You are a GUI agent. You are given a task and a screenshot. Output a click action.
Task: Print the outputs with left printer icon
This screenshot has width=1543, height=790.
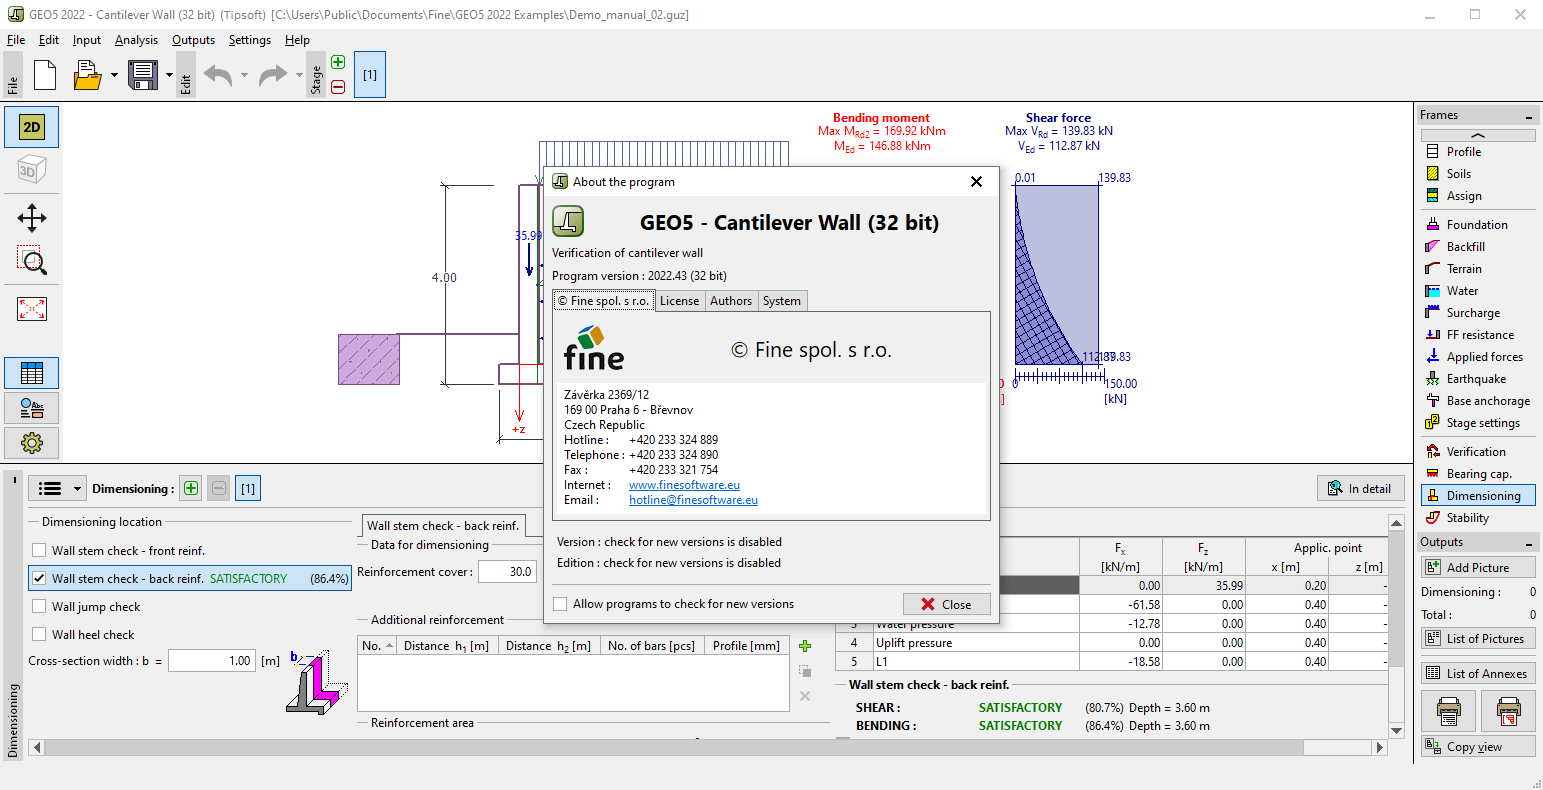coord(1449,711)
